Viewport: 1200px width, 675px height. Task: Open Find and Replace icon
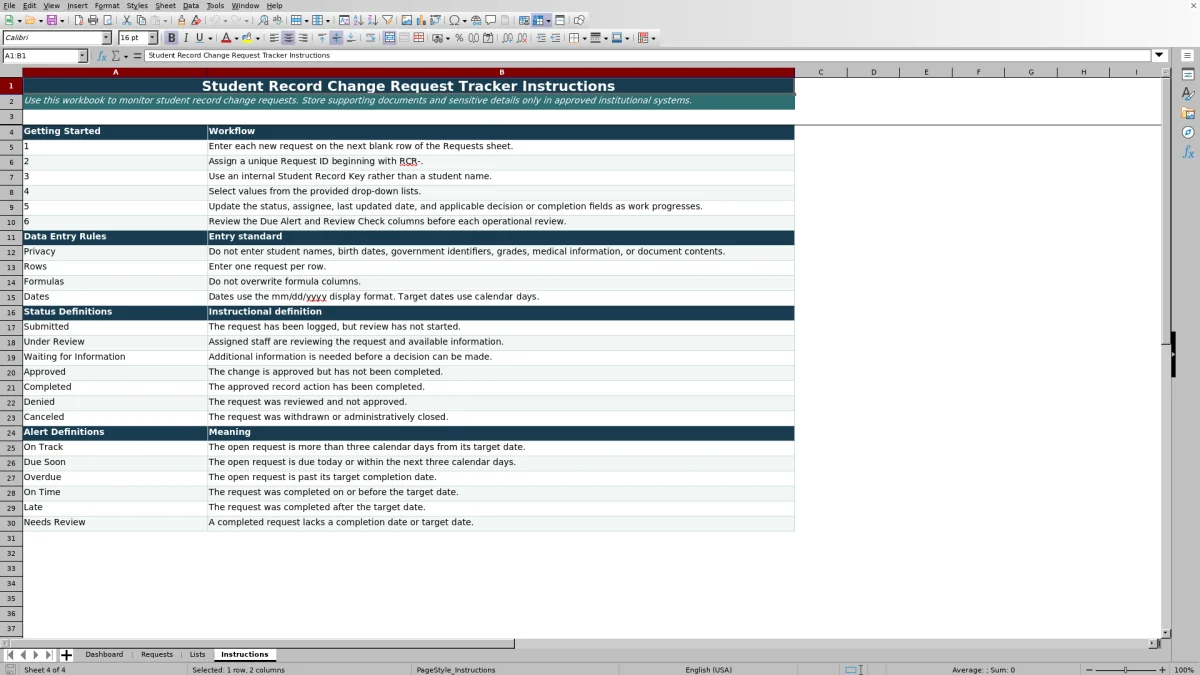pos(263,20)
